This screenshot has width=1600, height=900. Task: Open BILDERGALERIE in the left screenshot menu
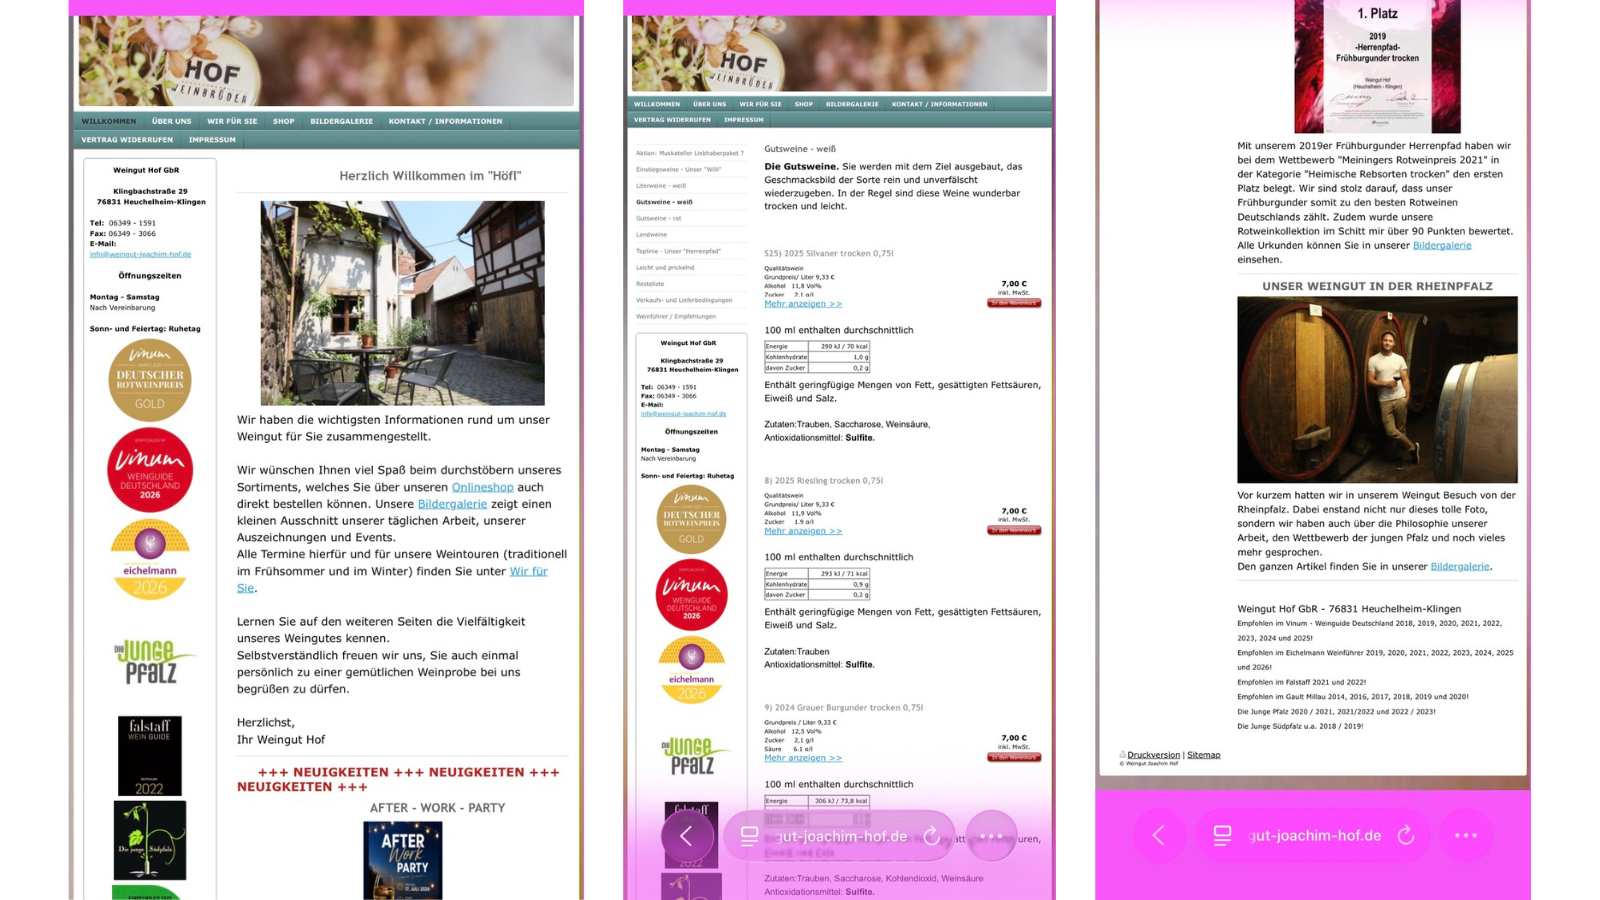pyautogui.click(x=341, y=121)
